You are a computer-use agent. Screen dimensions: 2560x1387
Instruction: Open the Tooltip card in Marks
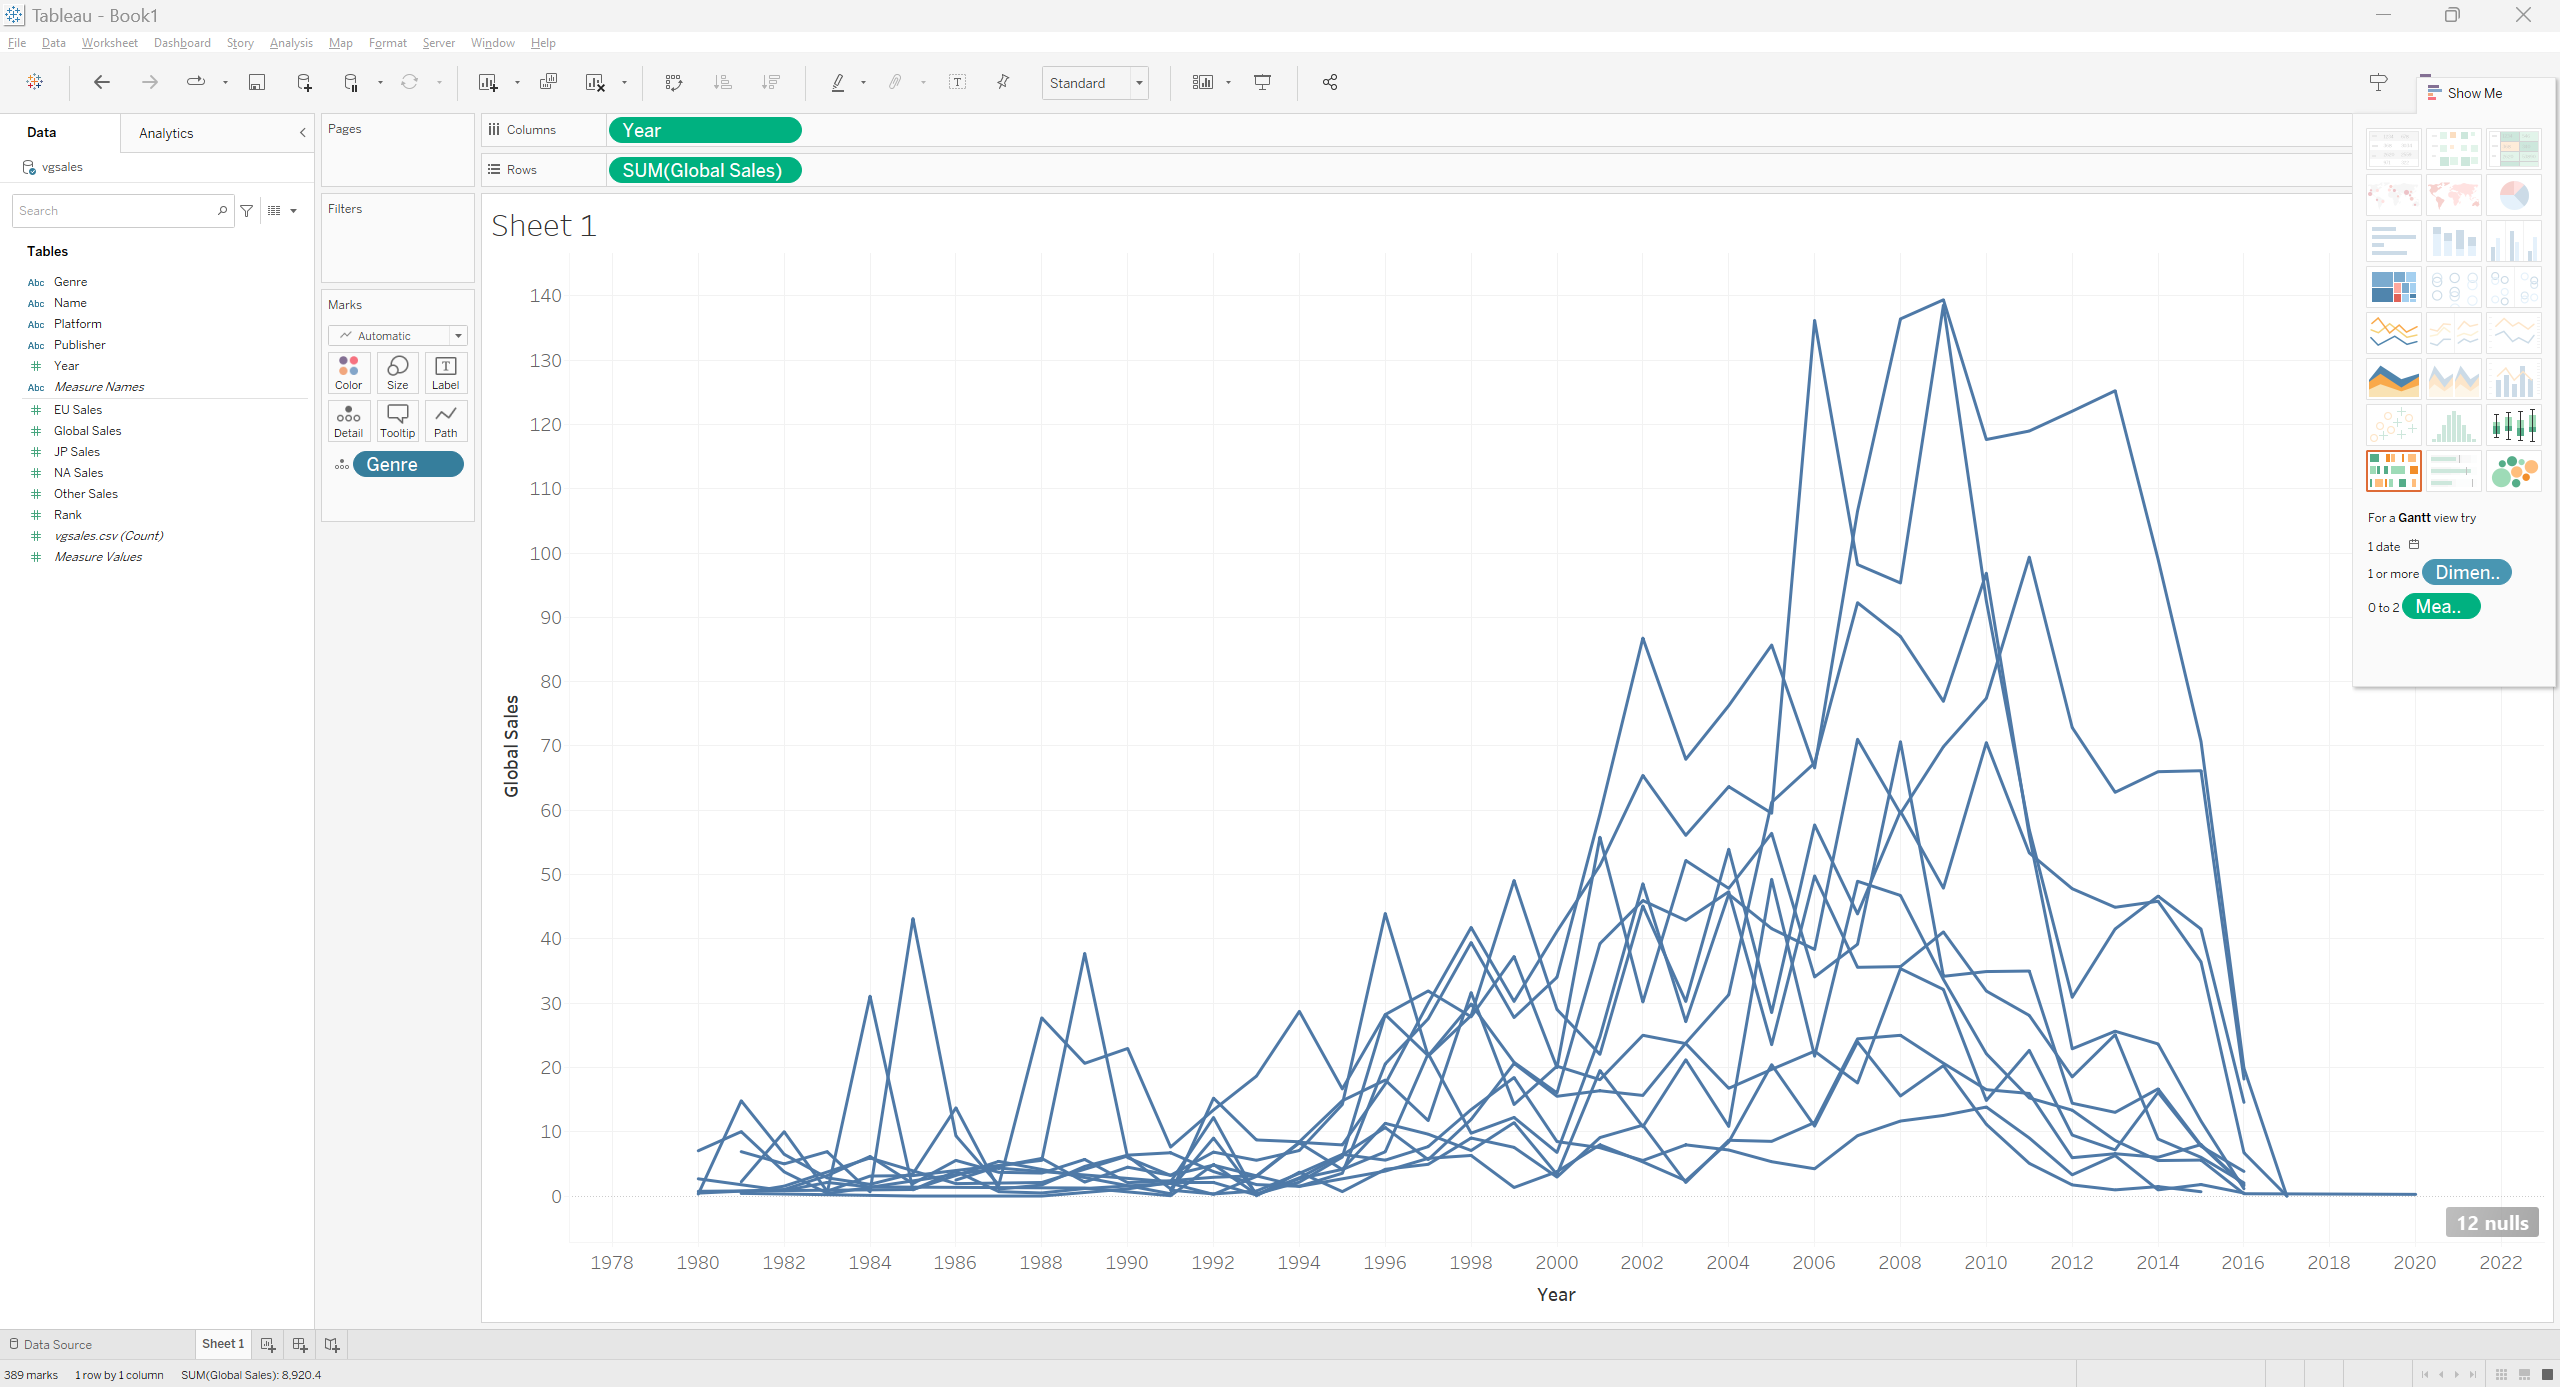click(x=398, y=421)
